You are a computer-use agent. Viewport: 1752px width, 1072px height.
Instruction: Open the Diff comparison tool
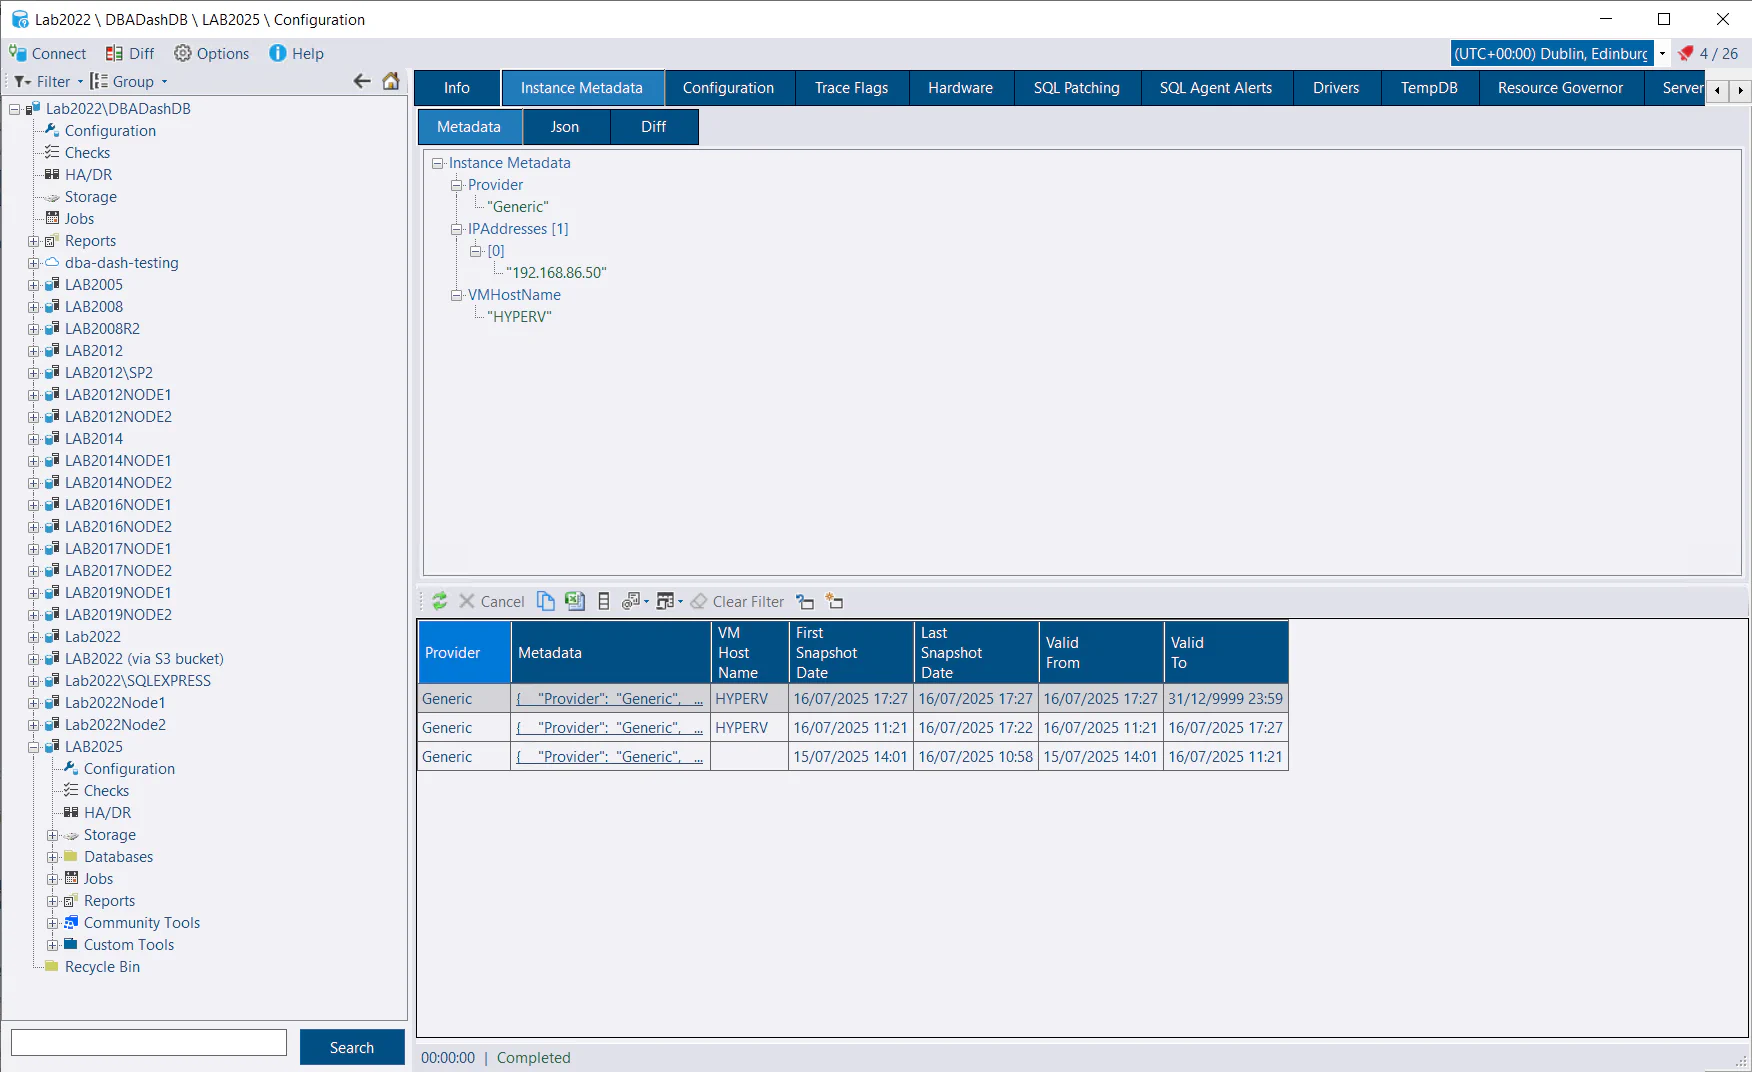tap(131, 53)
